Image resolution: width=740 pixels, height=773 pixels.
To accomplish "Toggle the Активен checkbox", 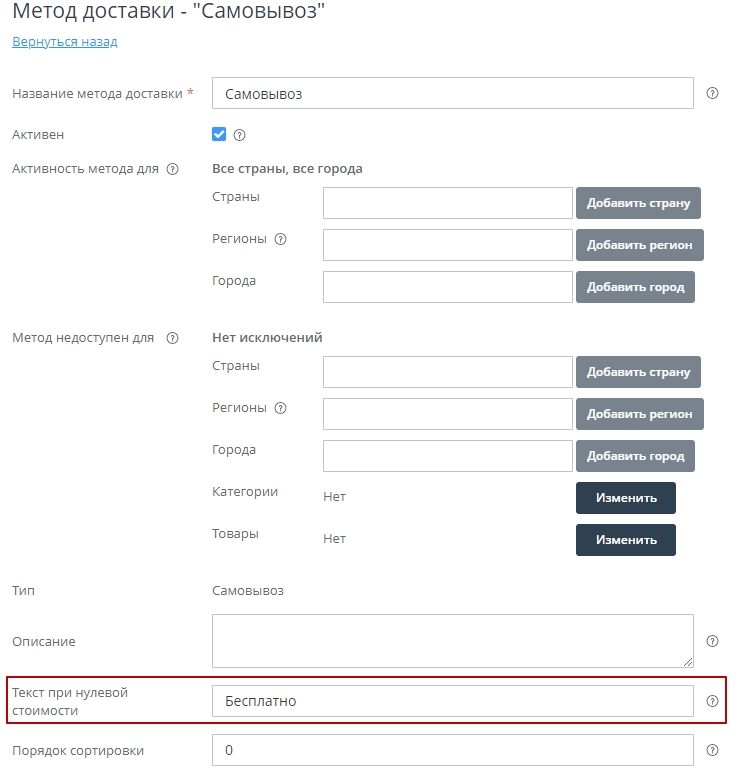I will [219, 134].
